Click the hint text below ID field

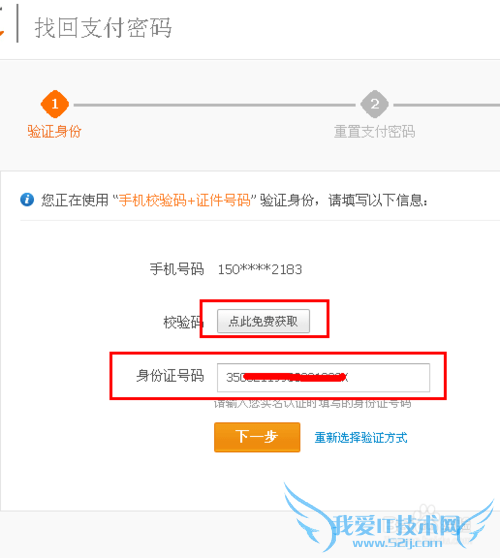[312, 404]
